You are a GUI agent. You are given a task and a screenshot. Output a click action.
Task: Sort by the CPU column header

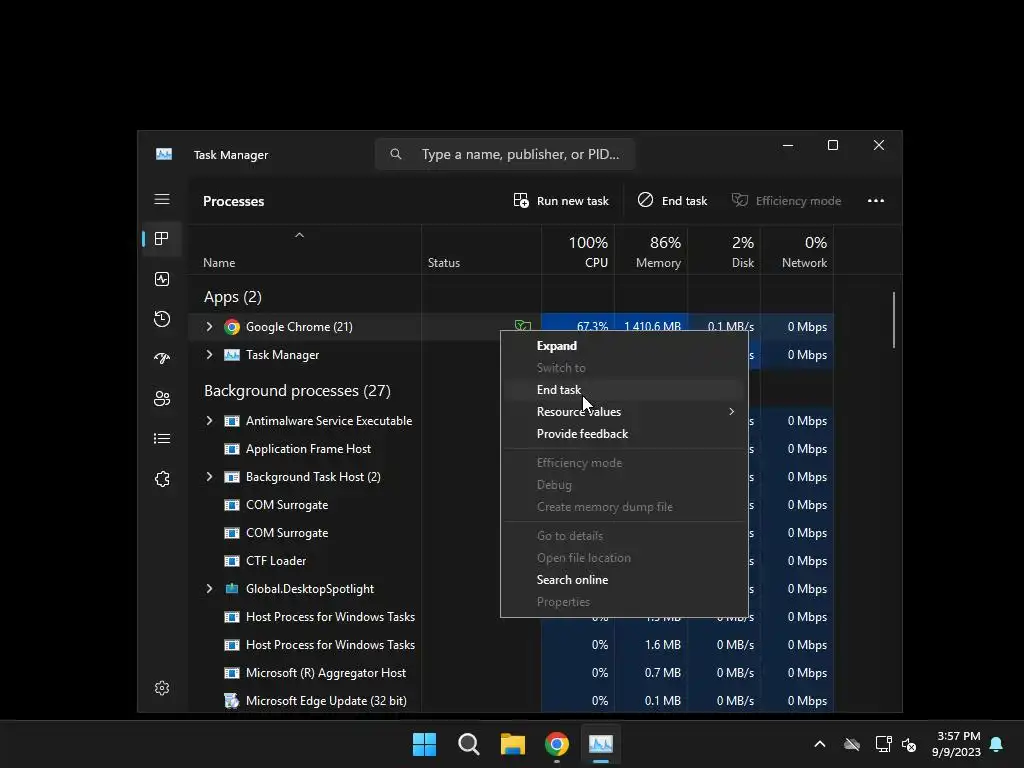(x=578, y=251)
